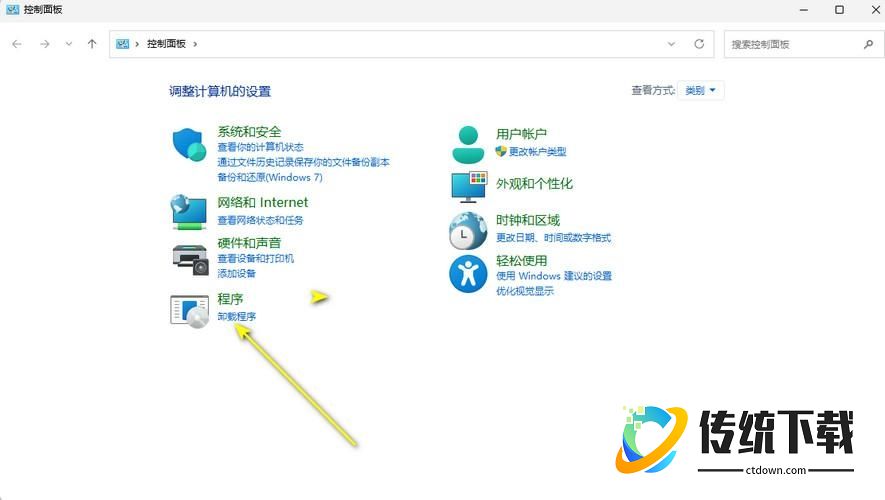This screenshot has height=500, width=885.
Task: Click the 卸载程序 link
Action: coord(237,317)
